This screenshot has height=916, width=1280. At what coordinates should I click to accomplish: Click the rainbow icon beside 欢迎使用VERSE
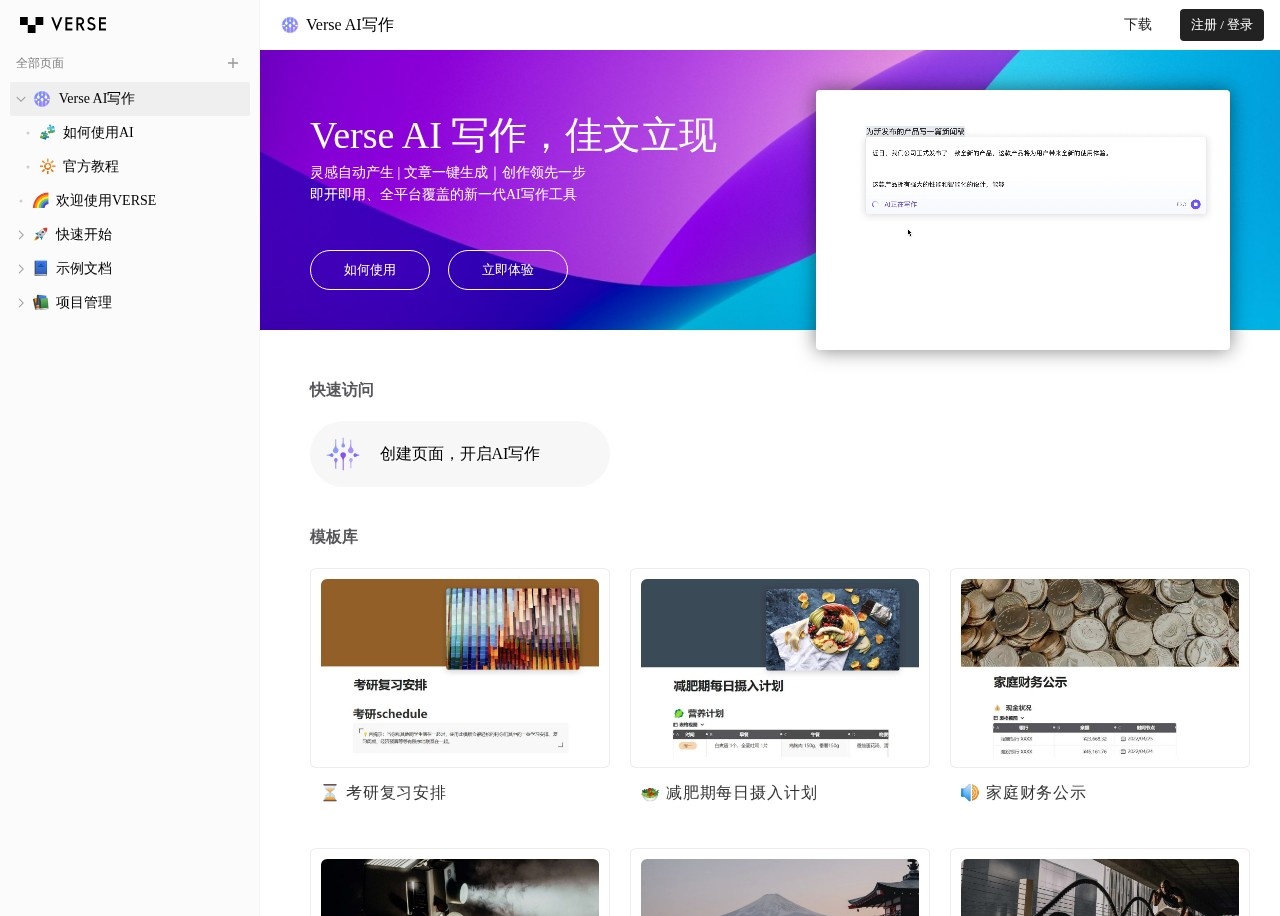41,200
